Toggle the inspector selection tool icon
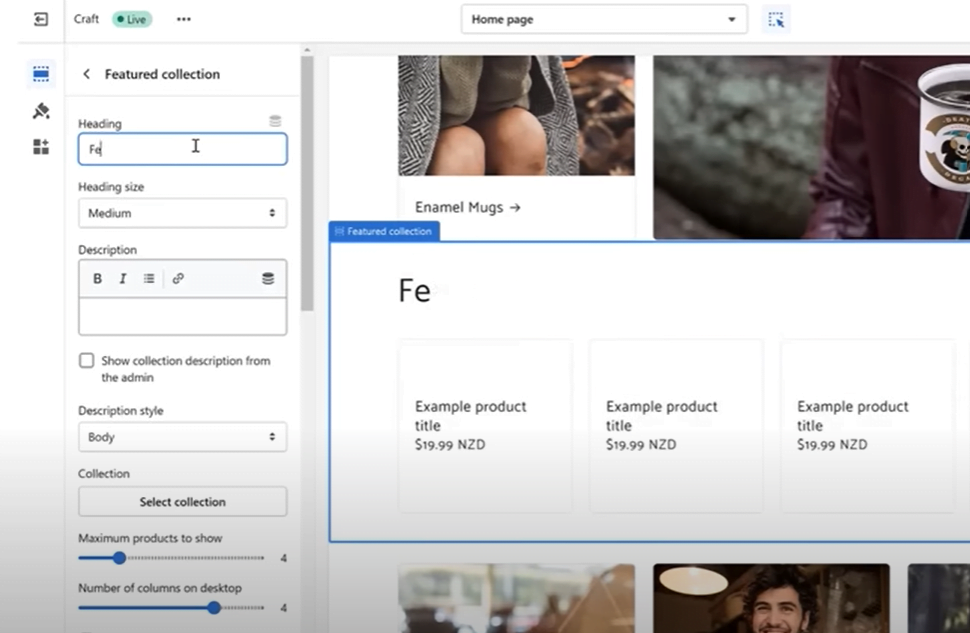970x633 pixels. [x=776, y=19]
